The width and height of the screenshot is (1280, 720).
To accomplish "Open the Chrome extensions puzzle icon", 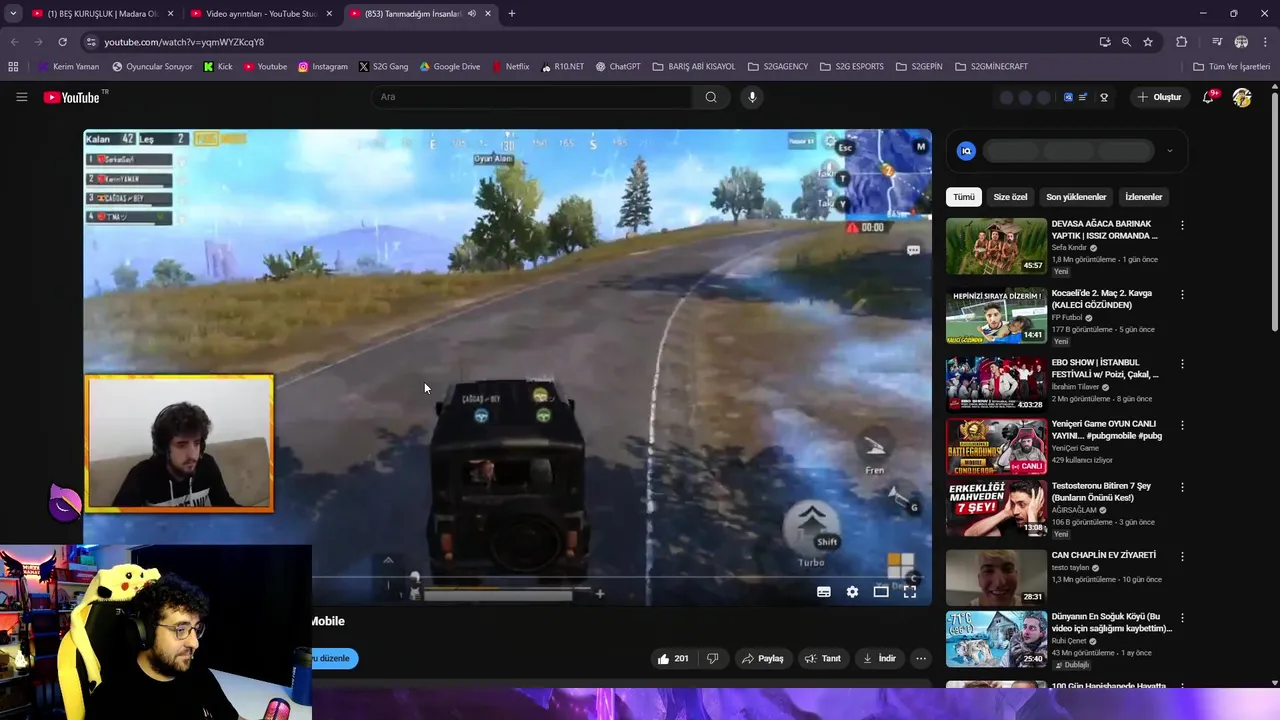I will point(1181,42).
